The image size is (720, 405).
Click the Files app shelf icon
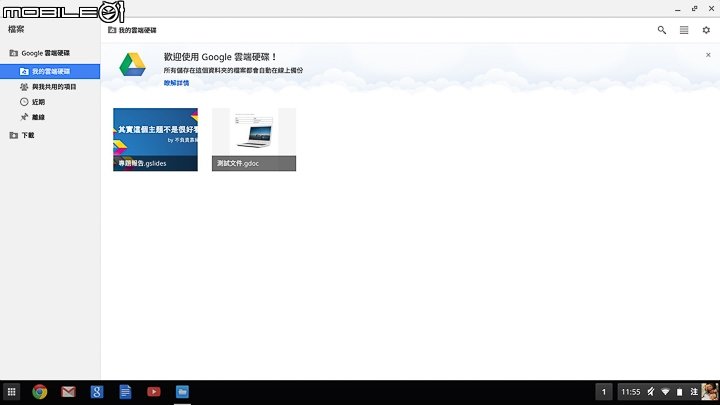point(182,392)
